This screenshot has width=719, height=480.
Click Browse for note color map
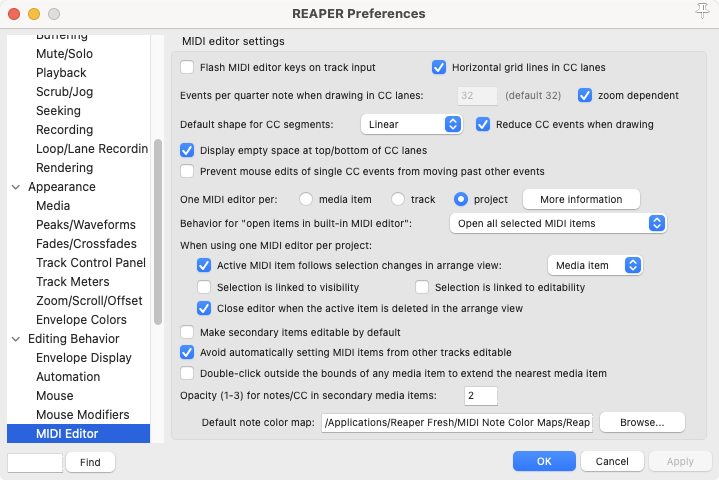click(642, 423)
